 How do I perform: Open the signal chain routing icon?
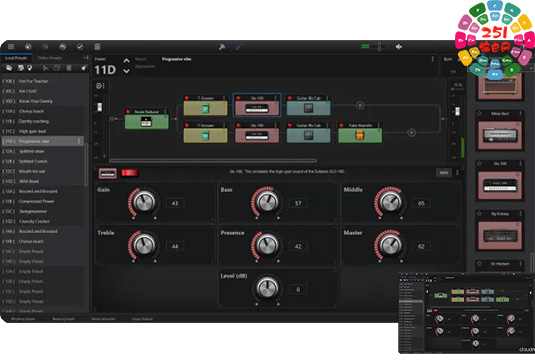[x=99, y=86]
